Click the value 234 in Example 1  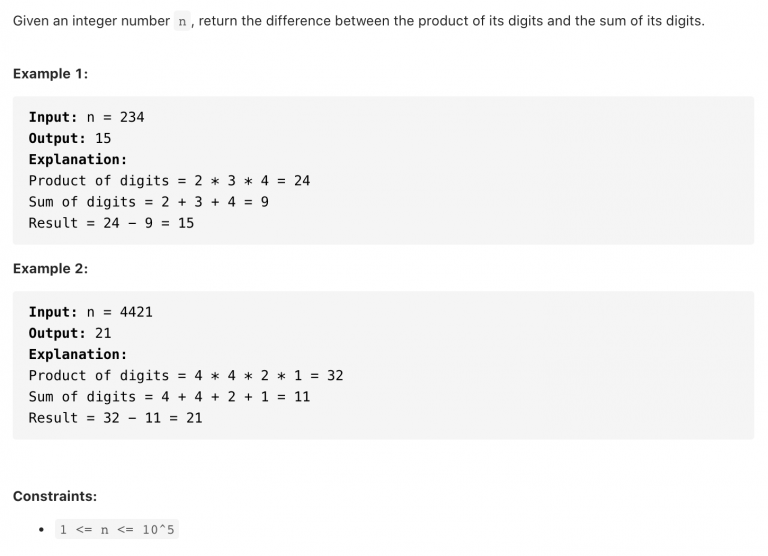(x=132, y=118)
